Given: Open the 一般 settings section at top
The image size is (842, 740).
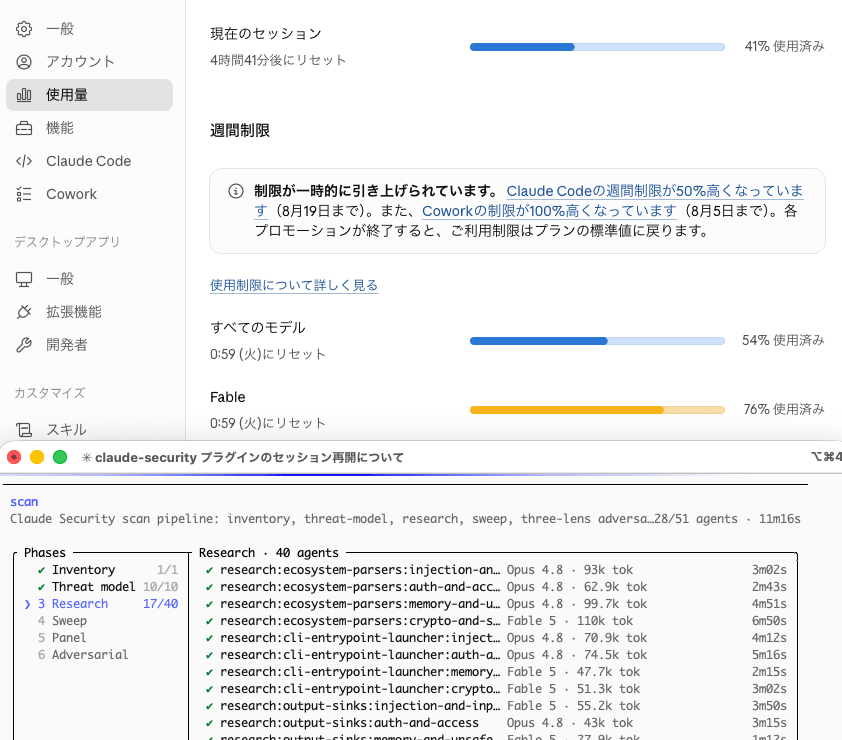Looking at the screenshot, I should click(89, 29).
